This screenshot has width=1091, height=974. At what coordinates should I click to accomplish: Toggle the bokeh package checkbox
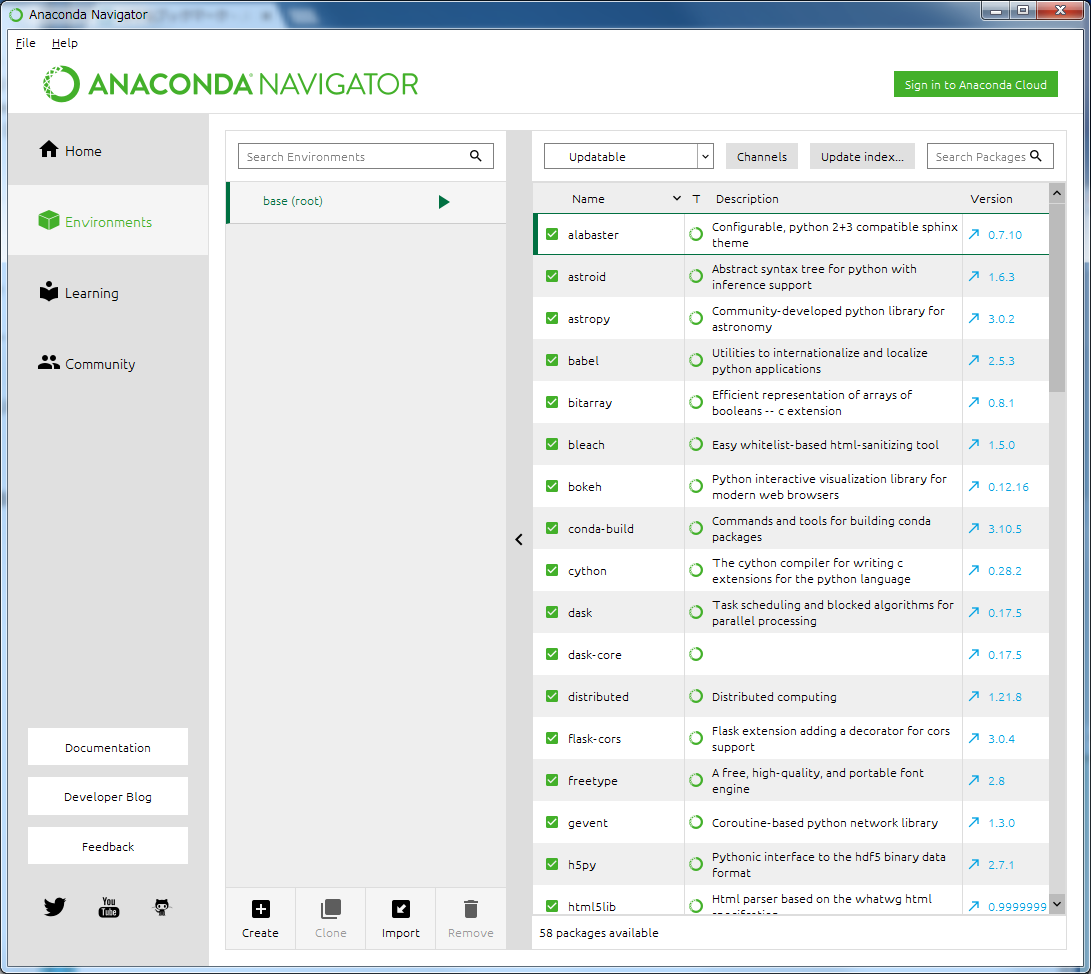click(x=552, y=486)
